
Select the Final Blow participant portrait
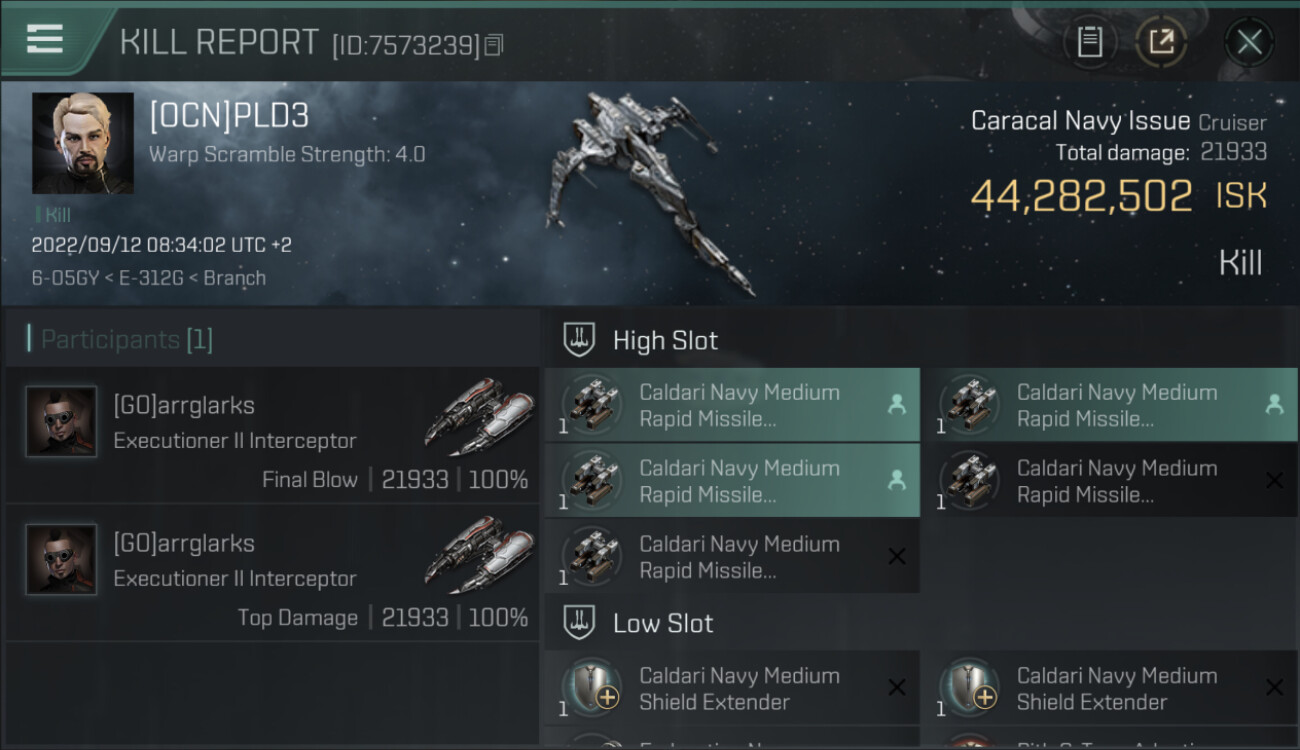(x=62, y=422)
